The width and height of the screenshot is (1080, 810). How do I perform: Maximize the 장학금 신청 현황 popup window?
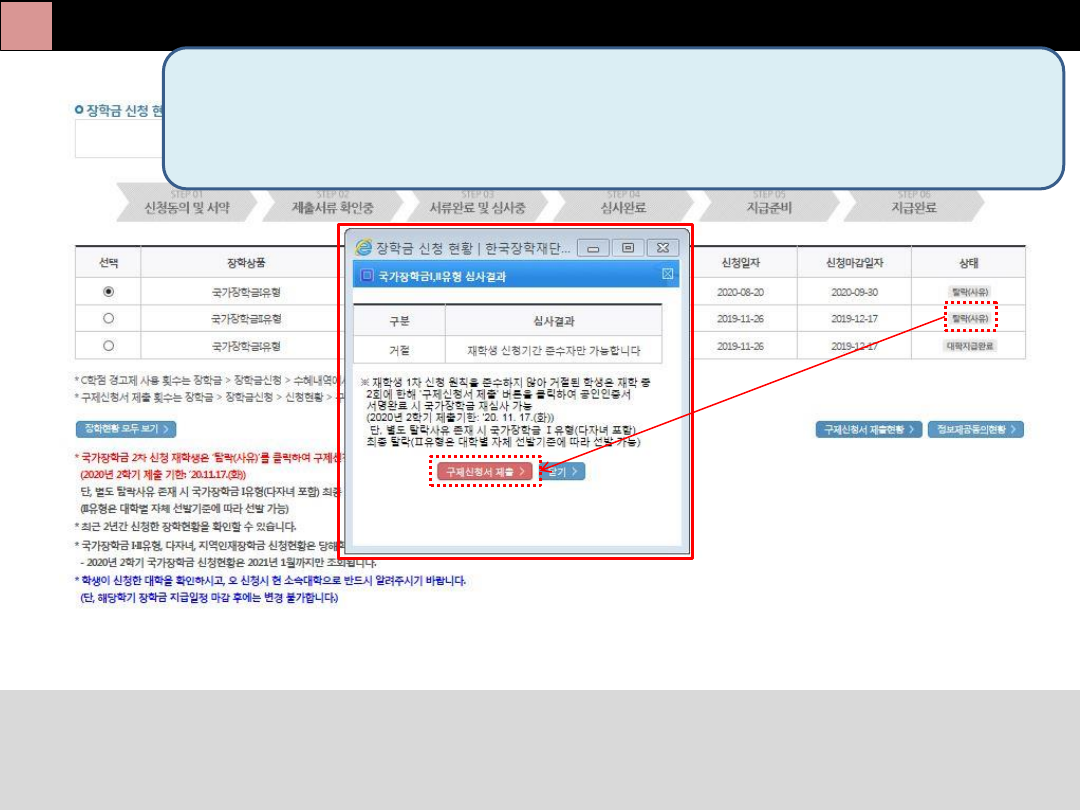click(627, 247)
